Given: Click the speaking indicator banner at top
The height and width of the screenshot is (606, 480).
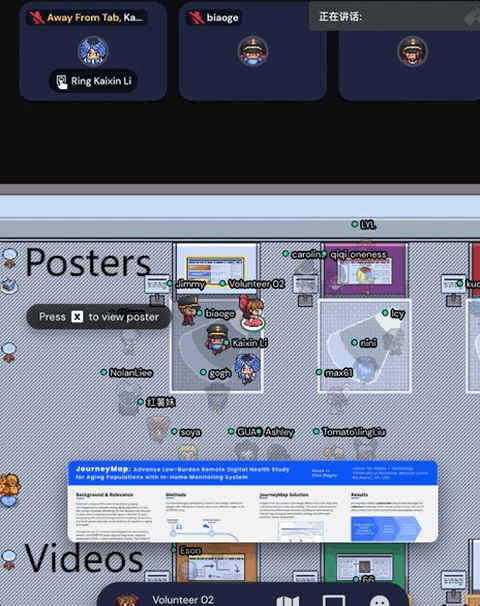Looking at the screenshot, I should [x=394, y=16].
